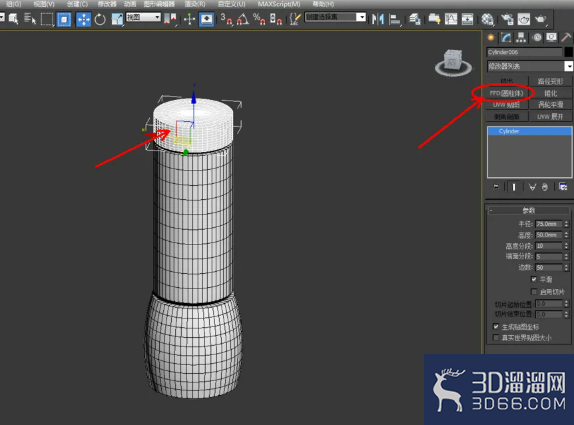
Task: Open the Material Editor icon
Action: tap(487, 19)
